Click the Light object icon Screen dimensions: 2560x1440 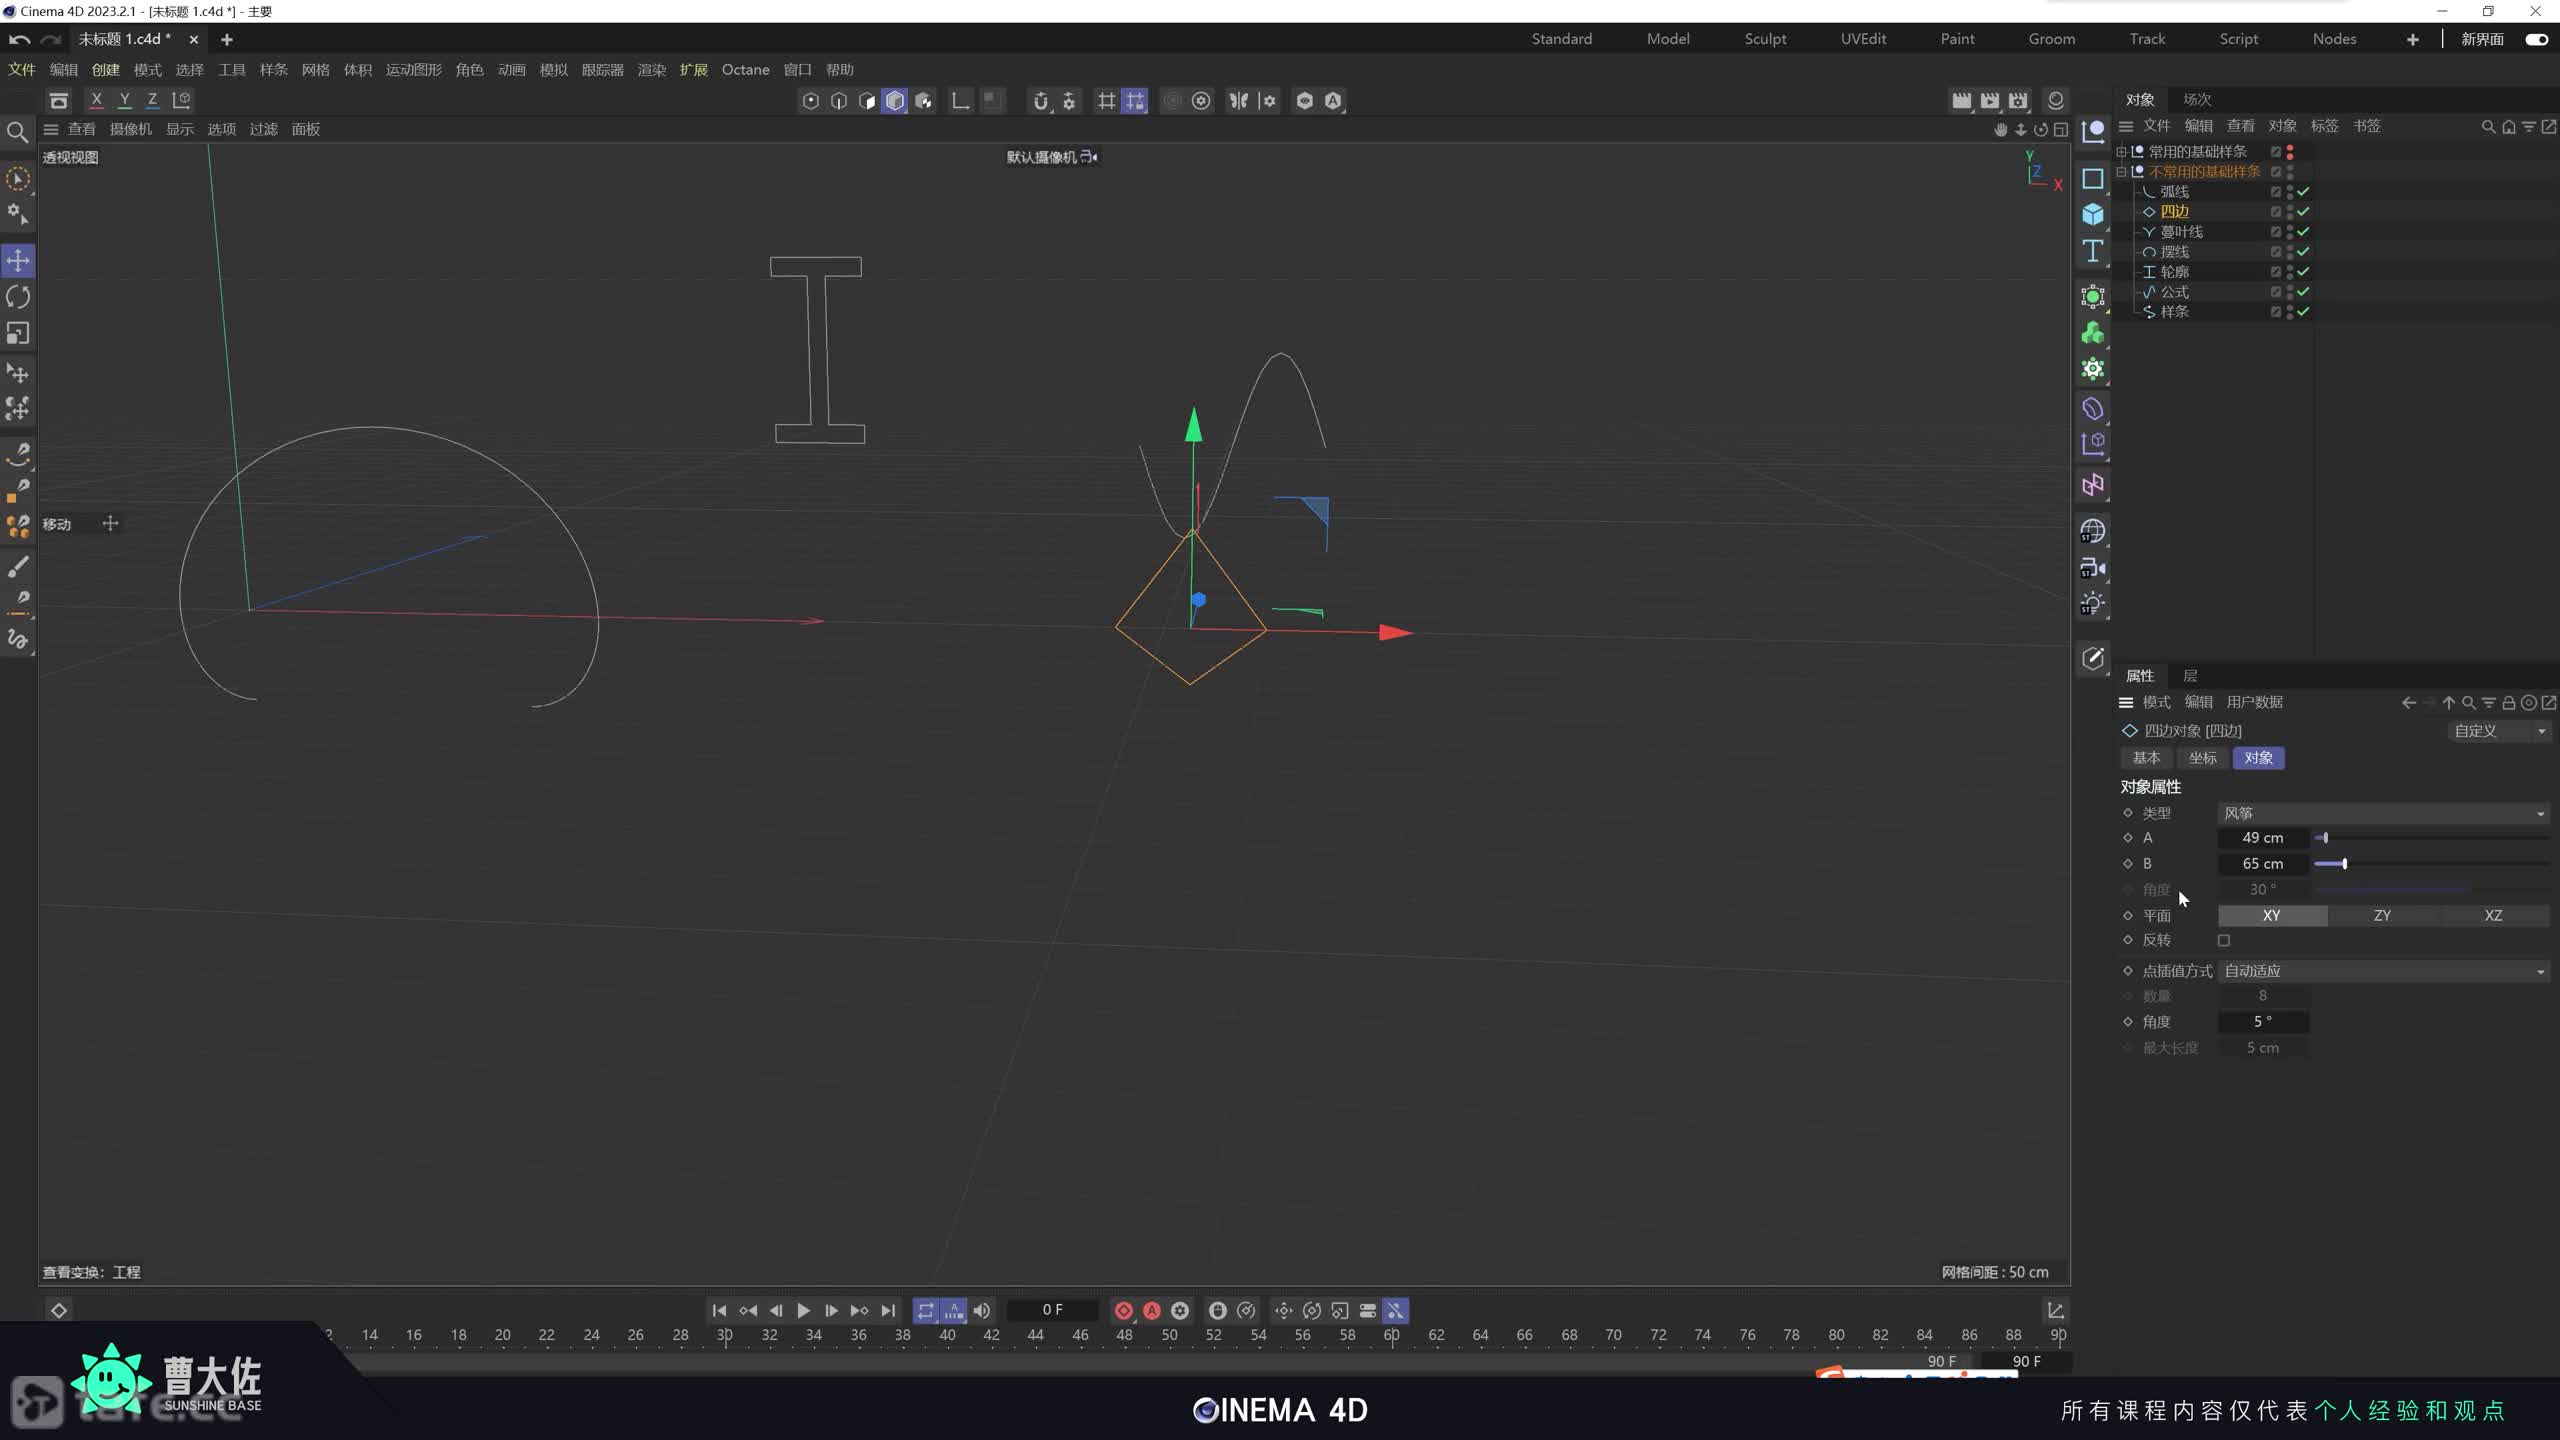(2093, 604)
